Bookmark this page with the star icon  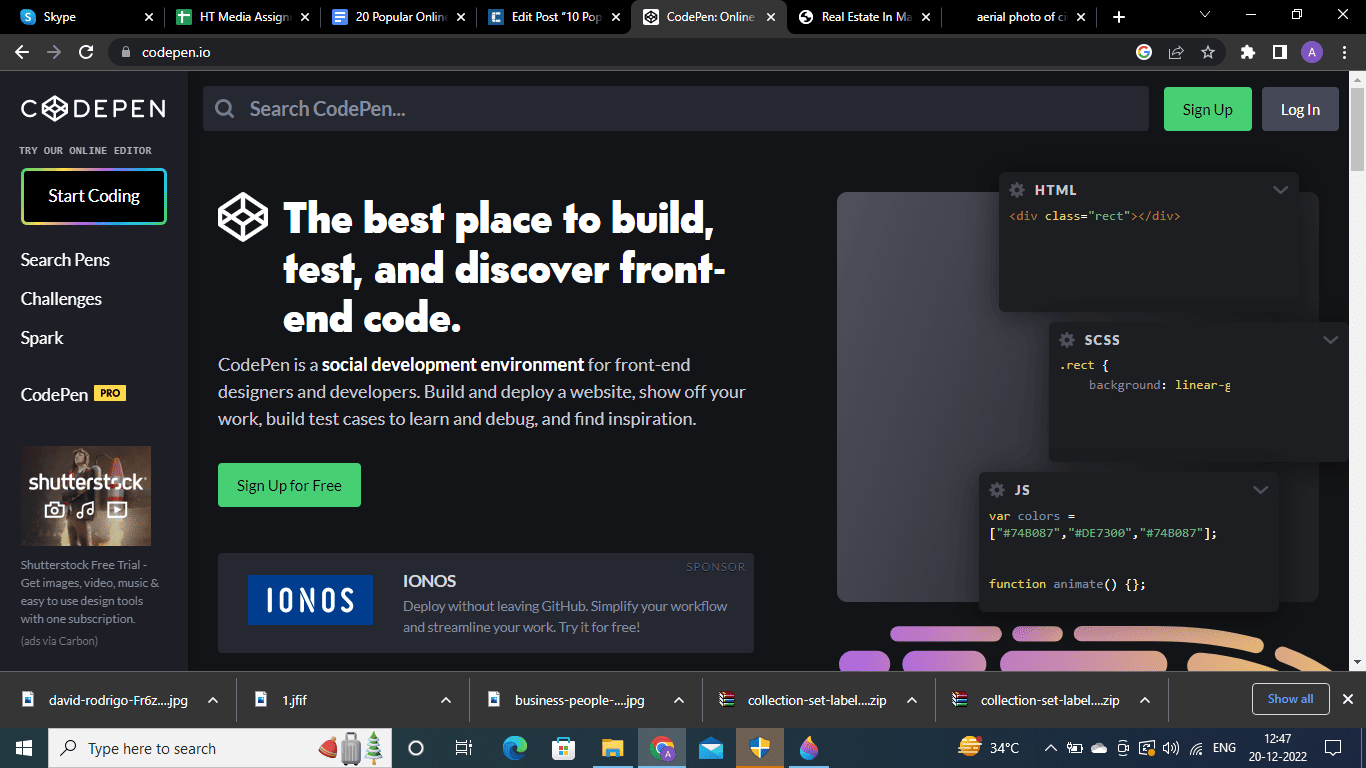pos(1208,52)
